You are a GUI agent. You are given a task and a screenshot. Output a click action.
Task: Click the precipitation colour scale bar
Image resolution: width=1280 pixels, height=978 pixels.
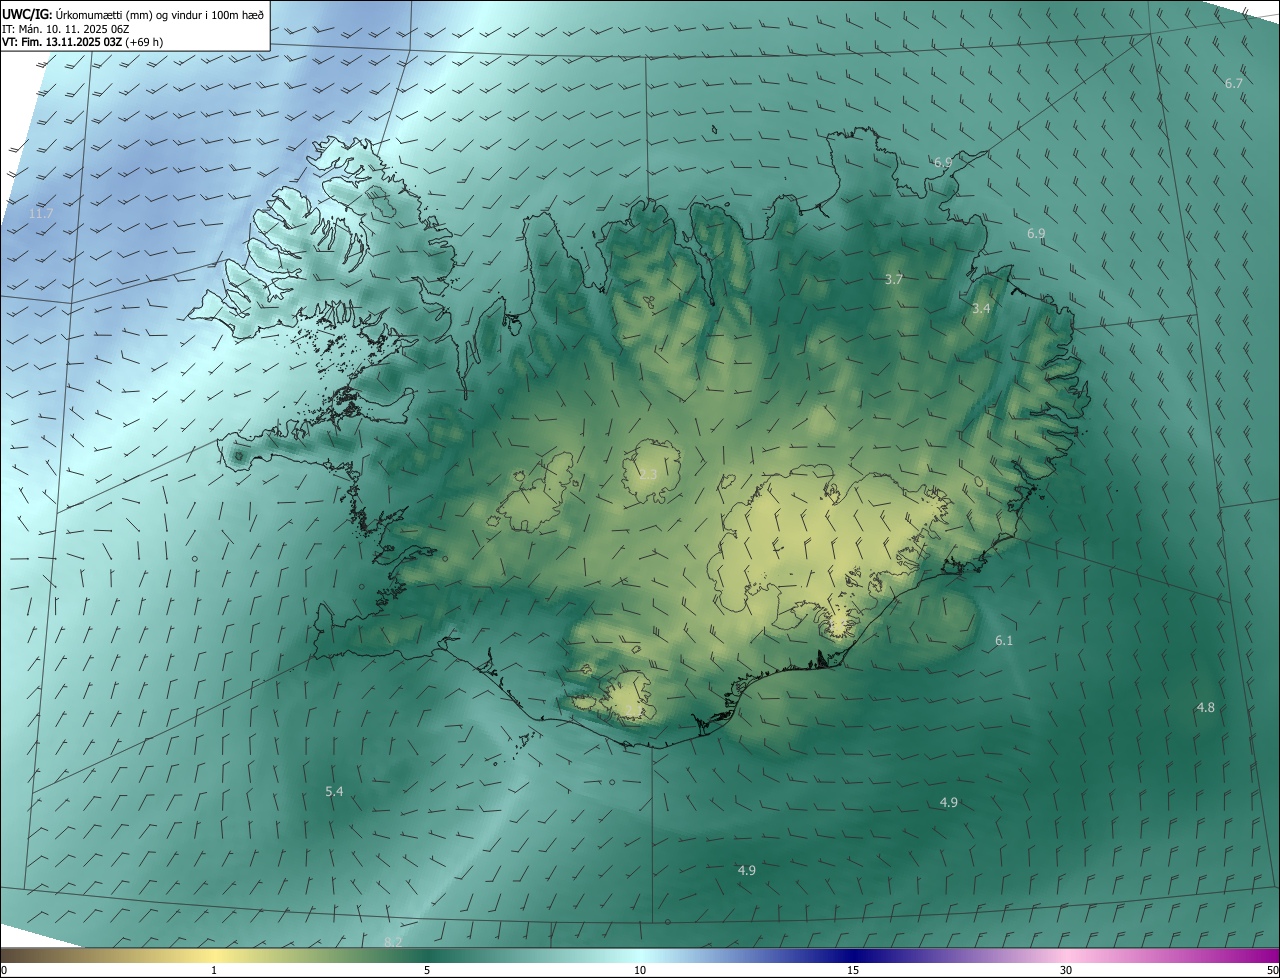[640, 955]
